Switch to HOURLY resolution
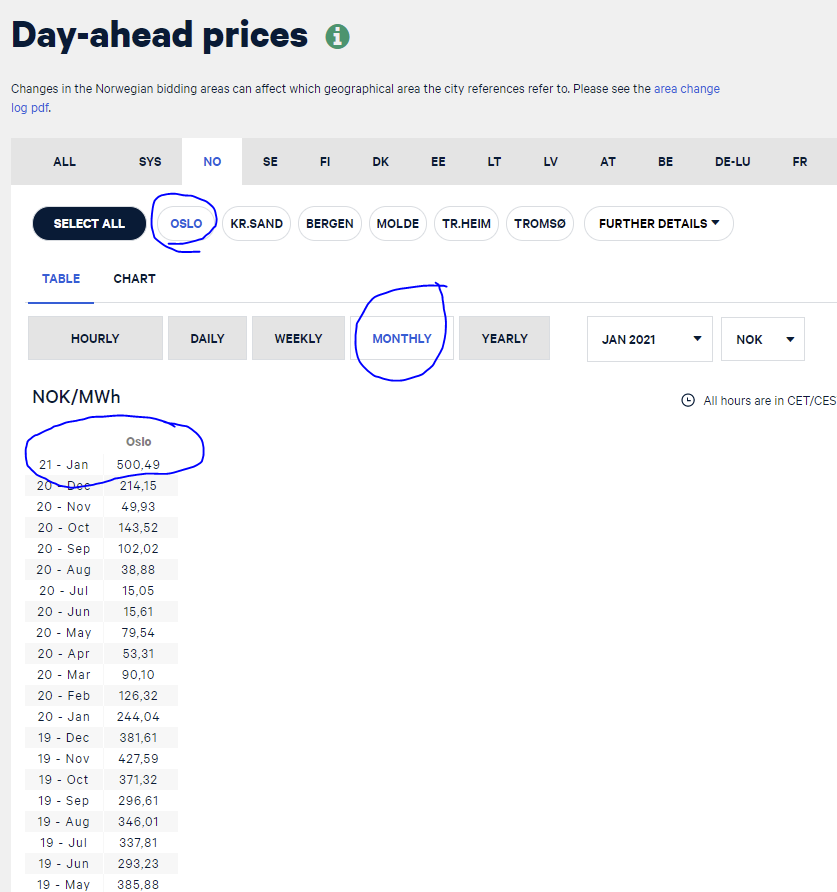The height and width of the screenshot is (892, 837). tap(96, 338)
